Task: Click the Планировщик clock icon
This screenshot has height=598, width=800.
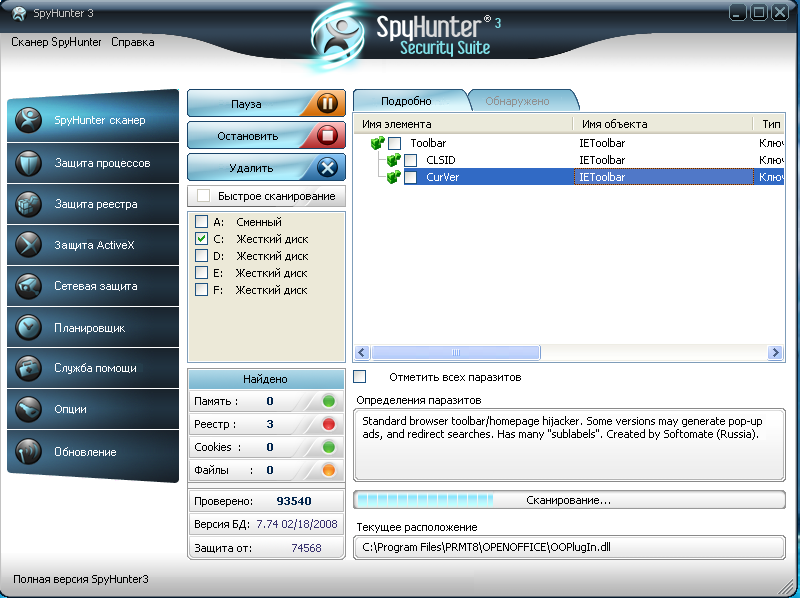Action: [28, 328]
